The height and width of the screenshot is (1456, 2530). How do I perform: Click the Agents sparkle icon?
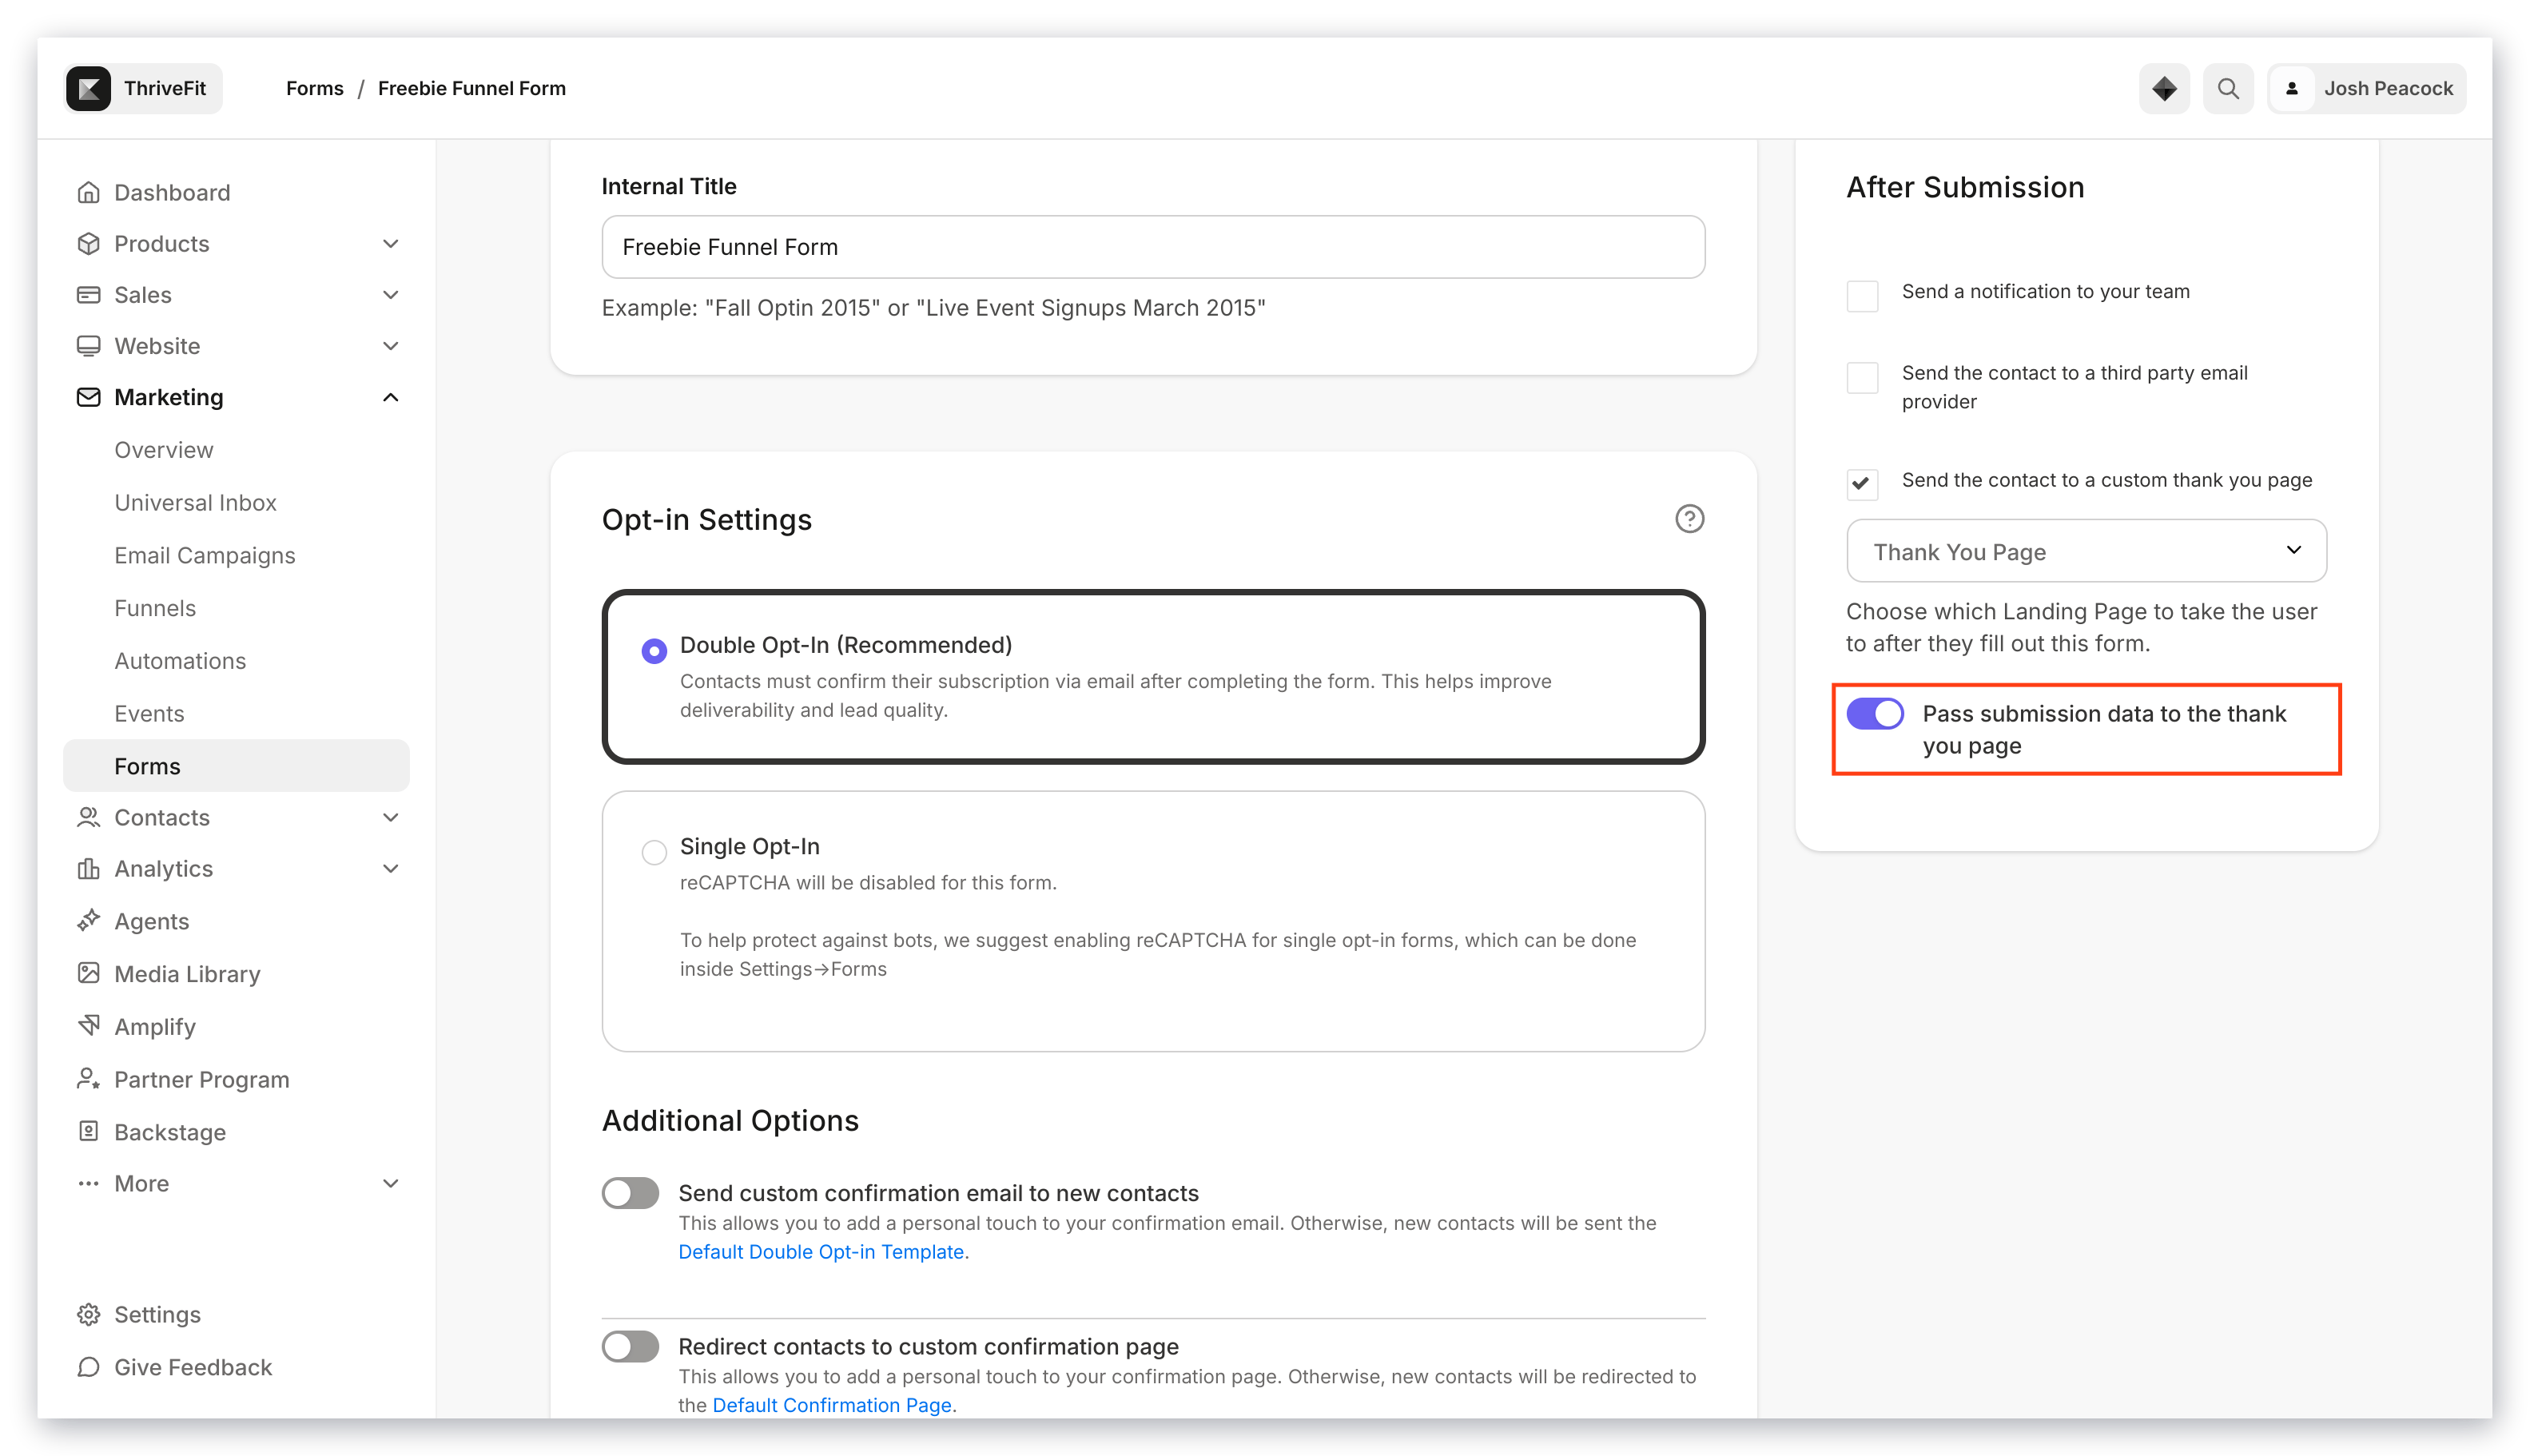(88, 920)
